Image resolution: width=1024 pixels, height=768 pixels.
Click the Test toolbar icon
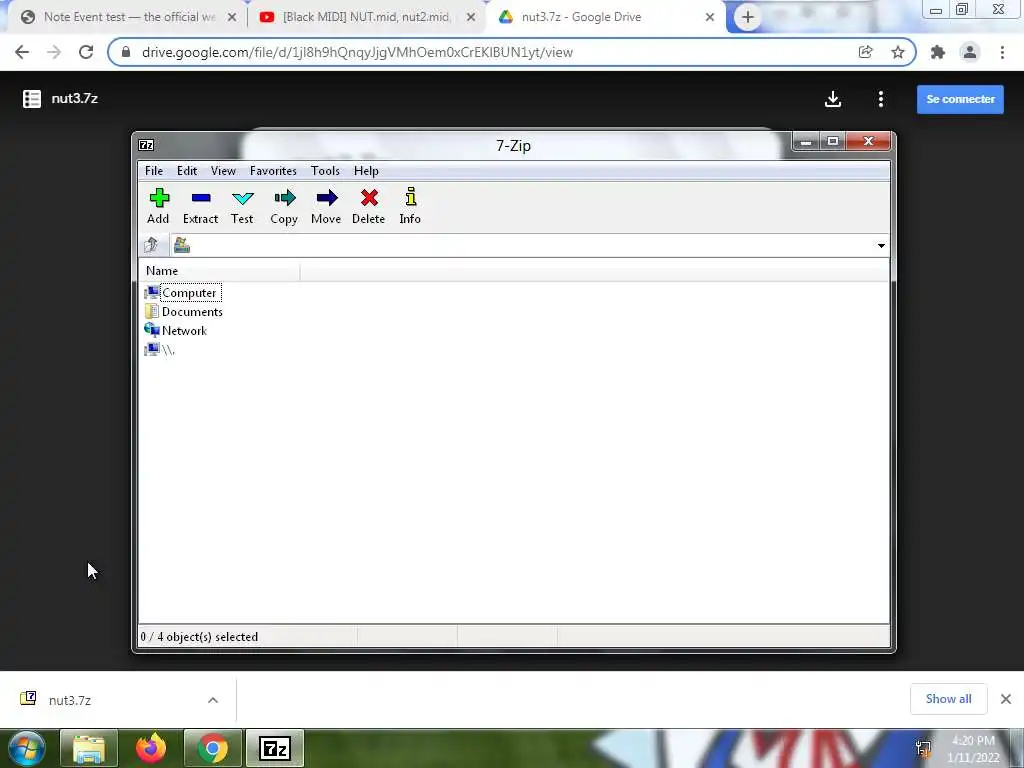coord(242,206)
